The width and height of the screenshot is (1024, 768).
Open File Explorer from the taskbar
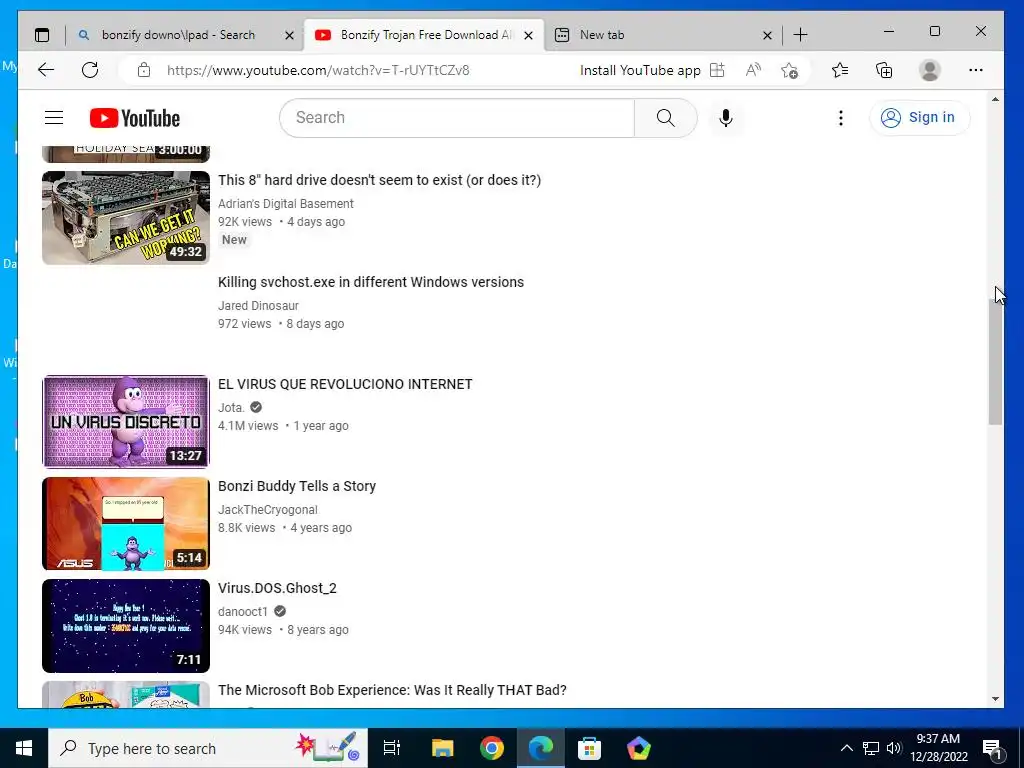coord(442,748)
